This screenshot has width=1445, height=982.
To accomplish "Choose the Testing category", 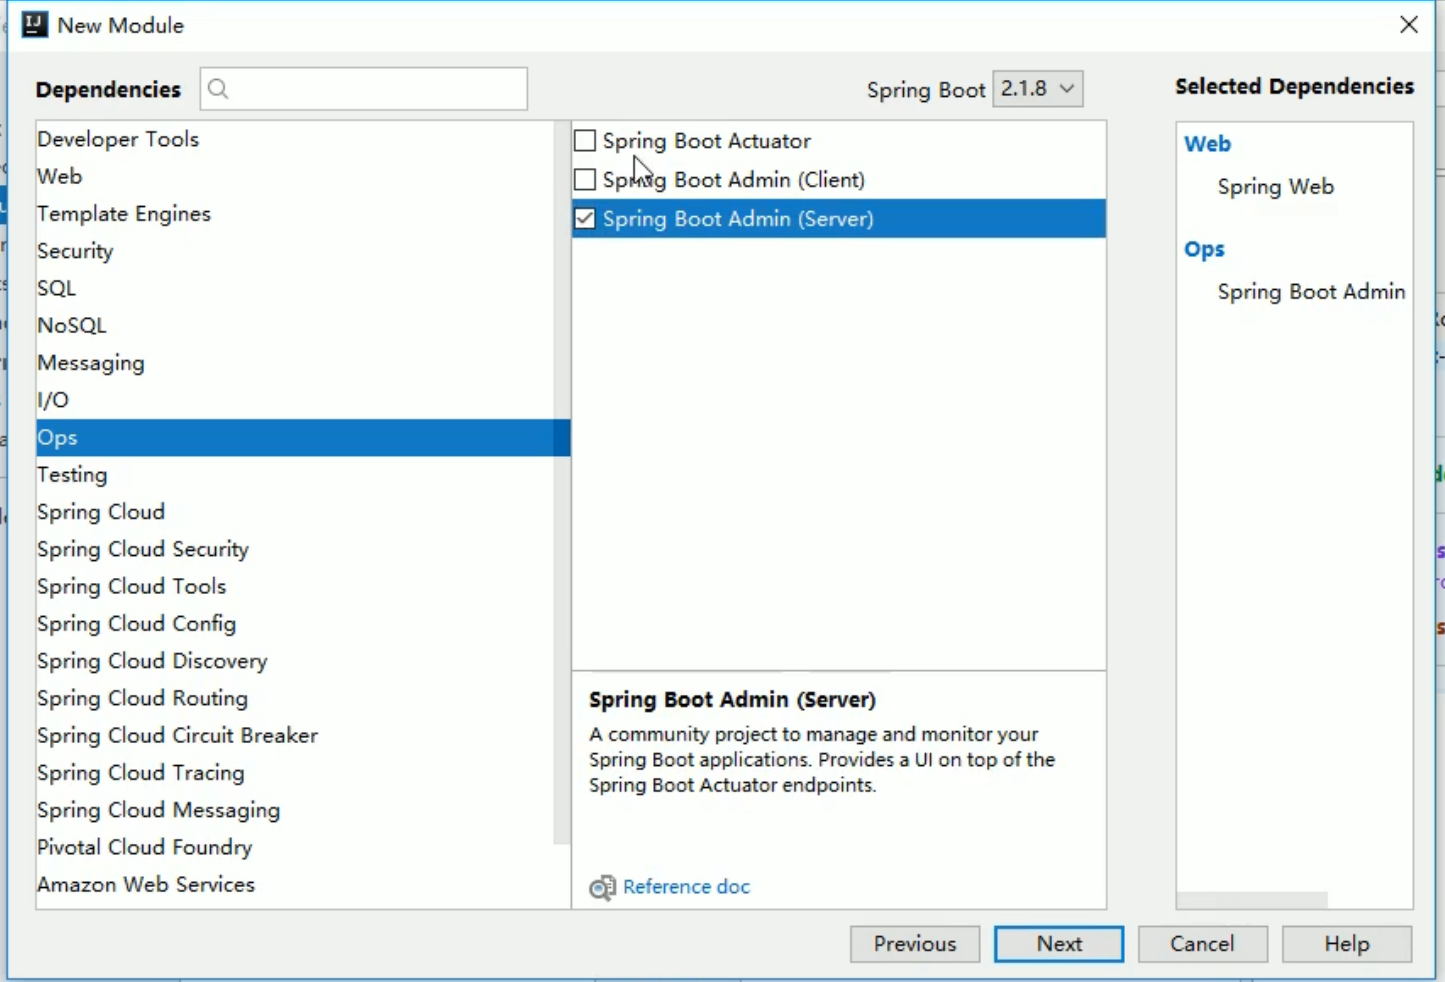I will 295,475.
